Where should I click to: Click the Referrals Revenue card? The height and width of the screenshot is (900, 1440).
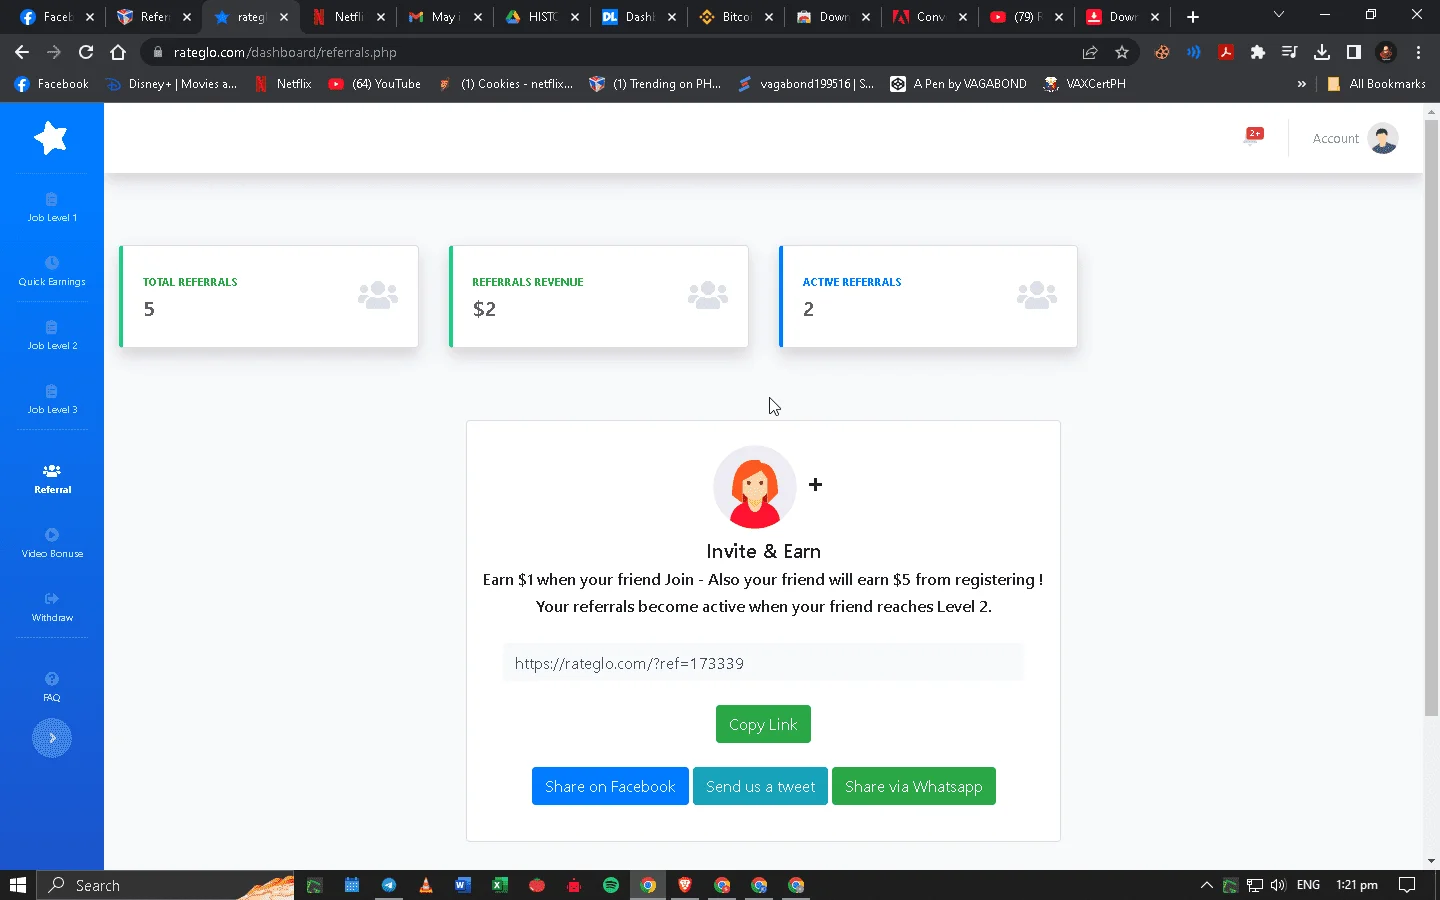tap(599, 296)
